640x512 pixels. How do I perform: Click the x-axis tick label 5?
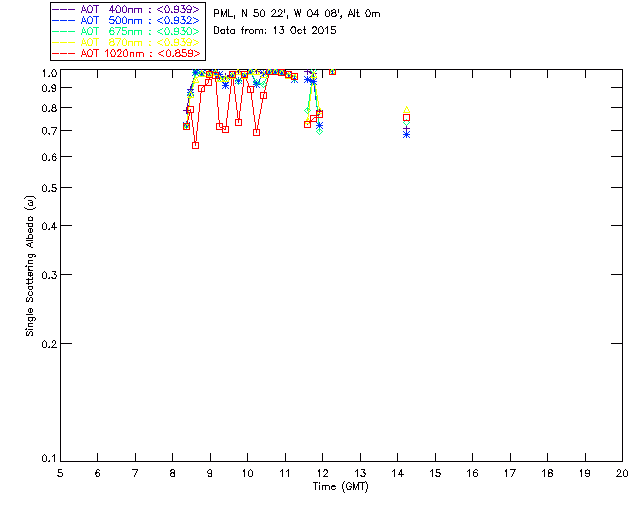point(60,474)
